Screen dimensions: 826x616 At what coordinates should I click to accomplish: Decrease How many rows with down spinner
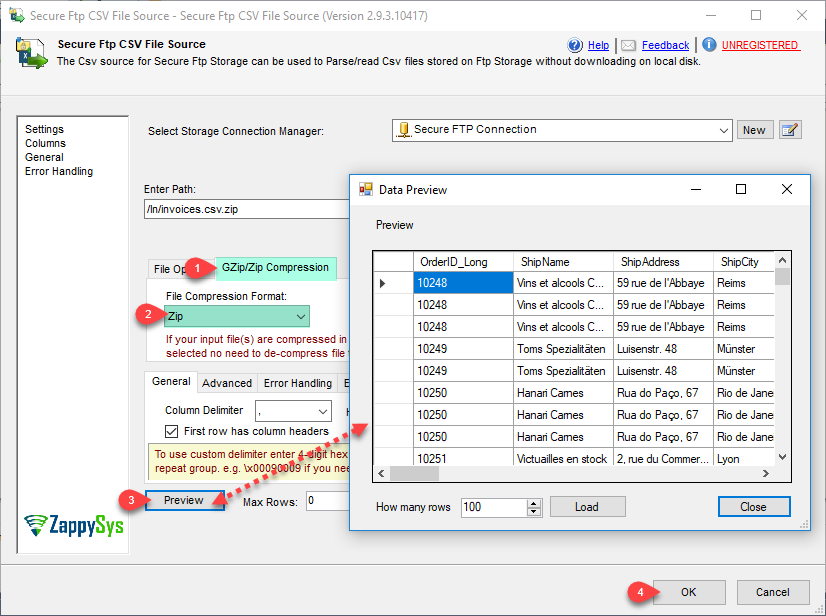534,512
